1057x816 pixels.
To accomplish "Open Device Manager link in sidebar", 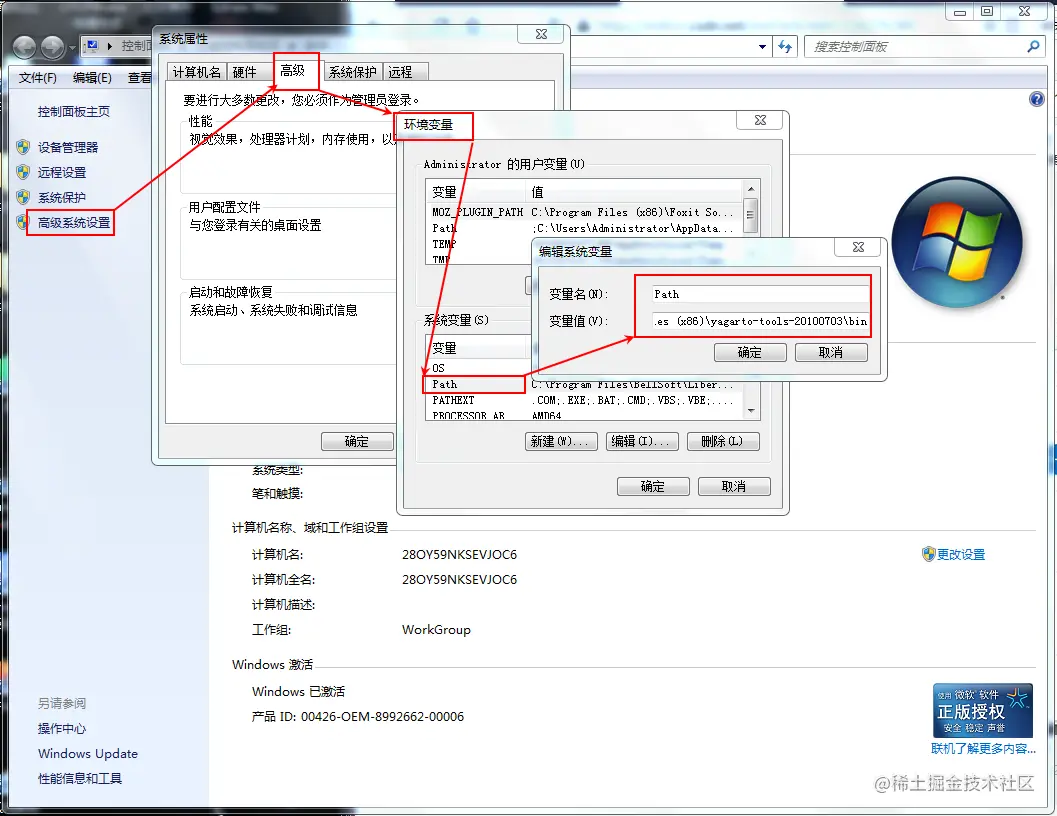I will [x=68, y=147].
